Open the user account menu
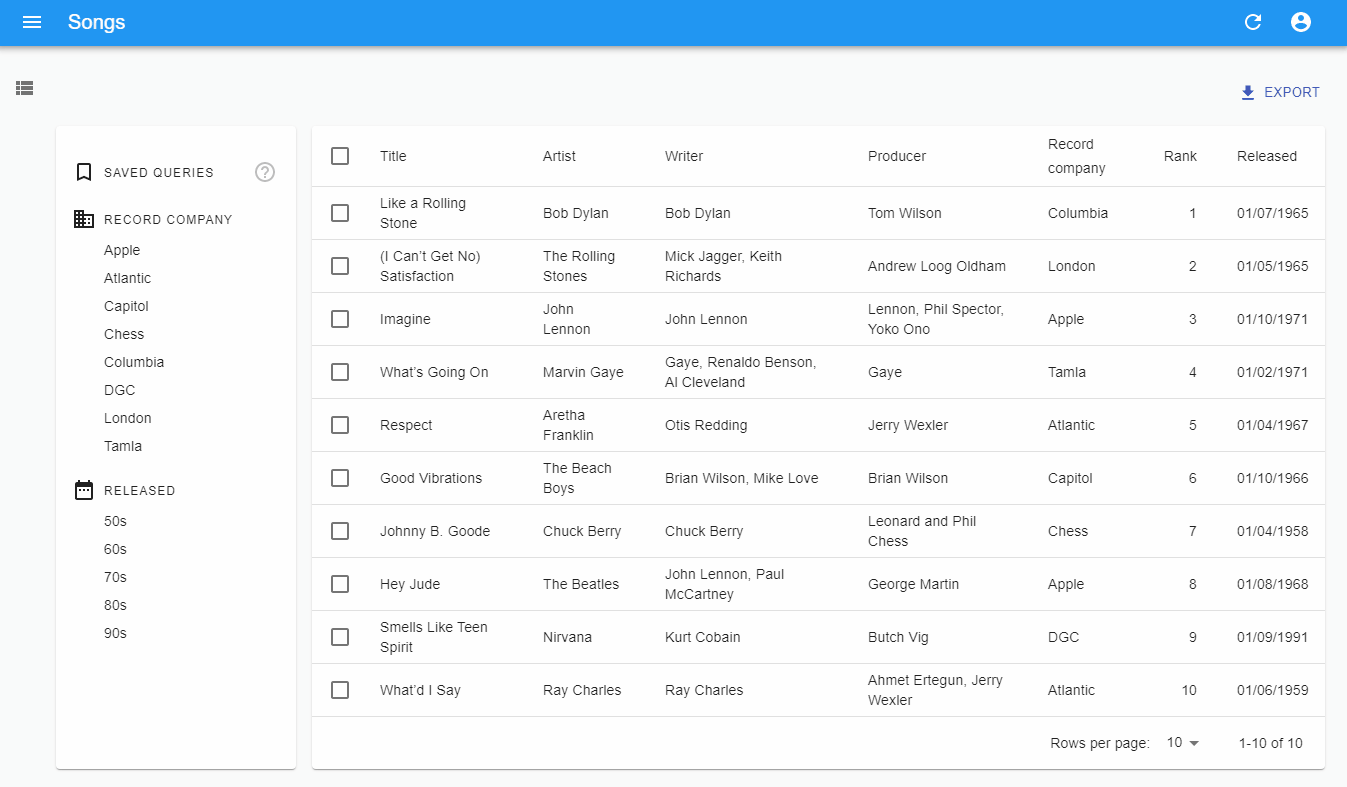Screen dimensions: 1347x787 [1301, 21]
